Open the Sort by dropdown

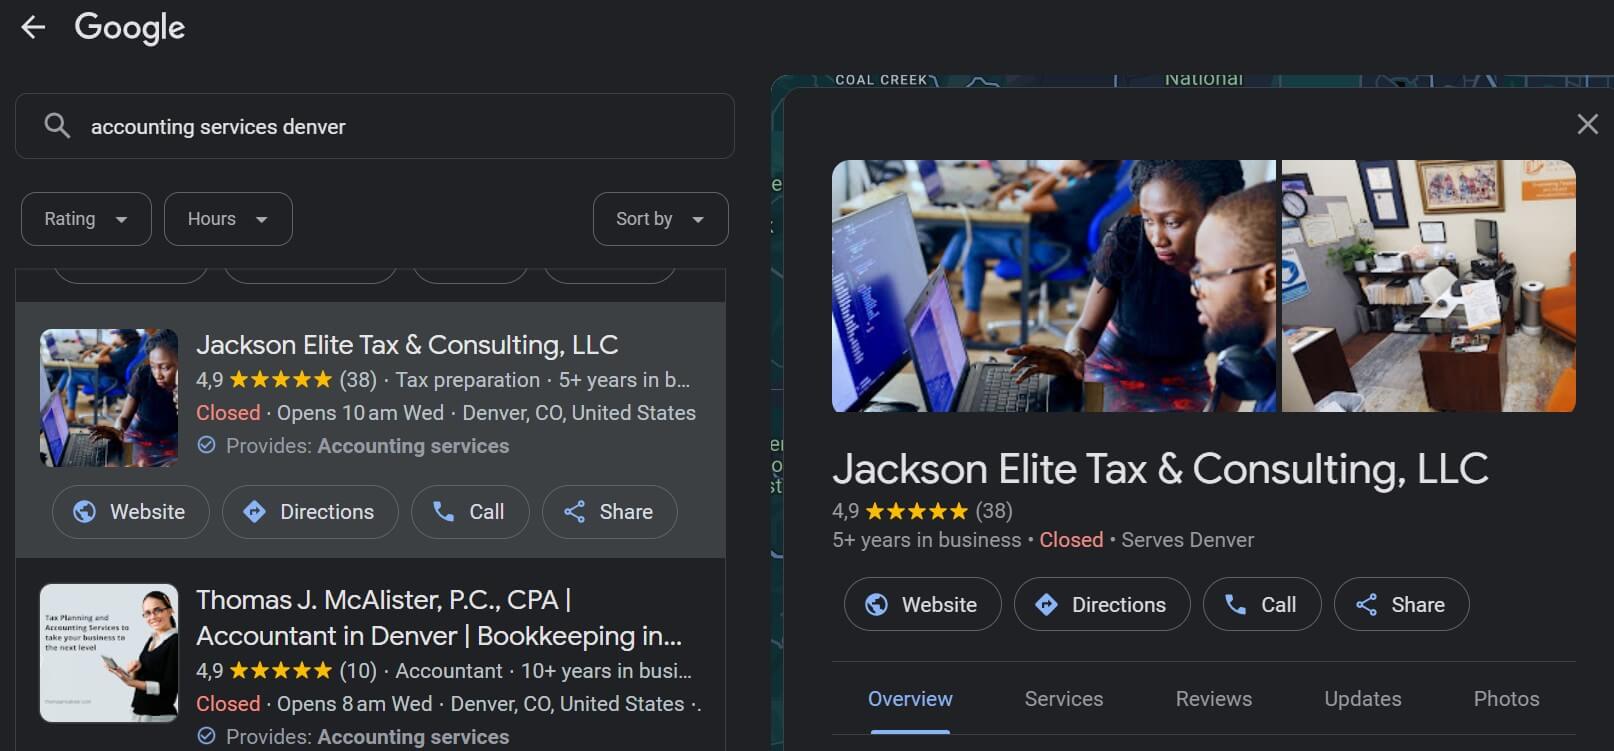(660, 219)
